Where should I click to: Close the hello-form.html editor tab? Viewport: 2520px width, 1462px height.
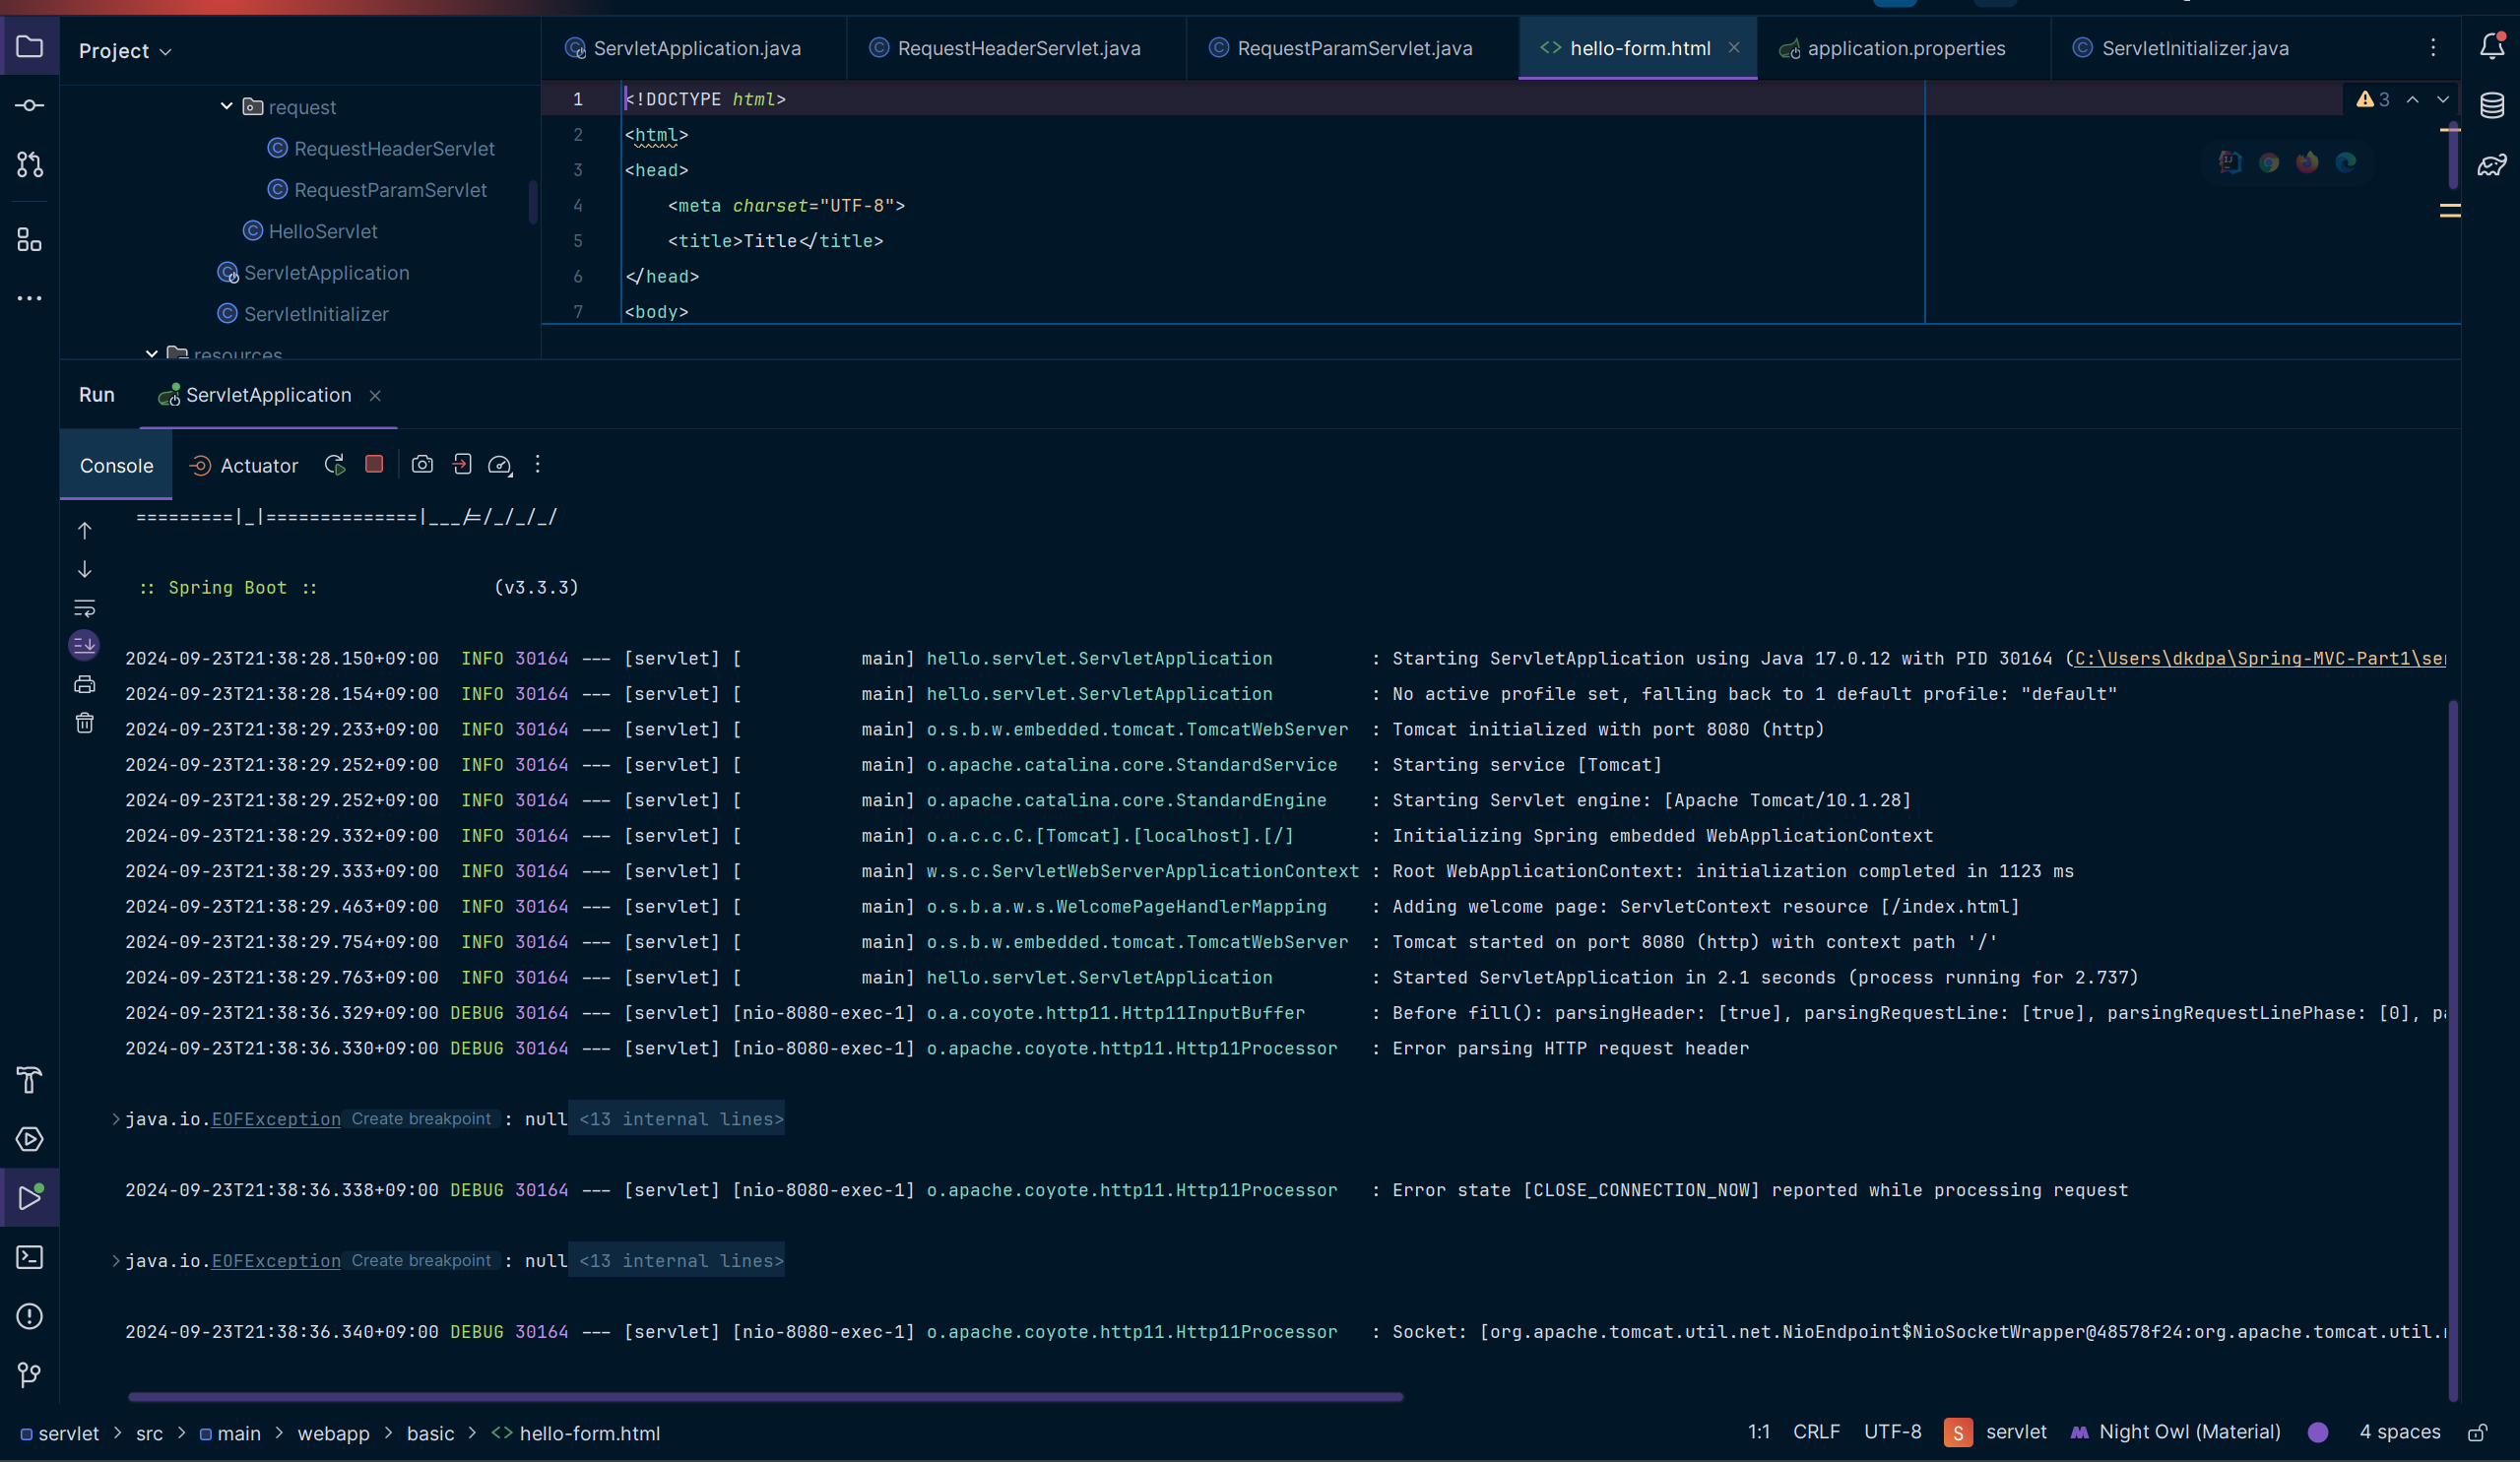pos(1734,47)
